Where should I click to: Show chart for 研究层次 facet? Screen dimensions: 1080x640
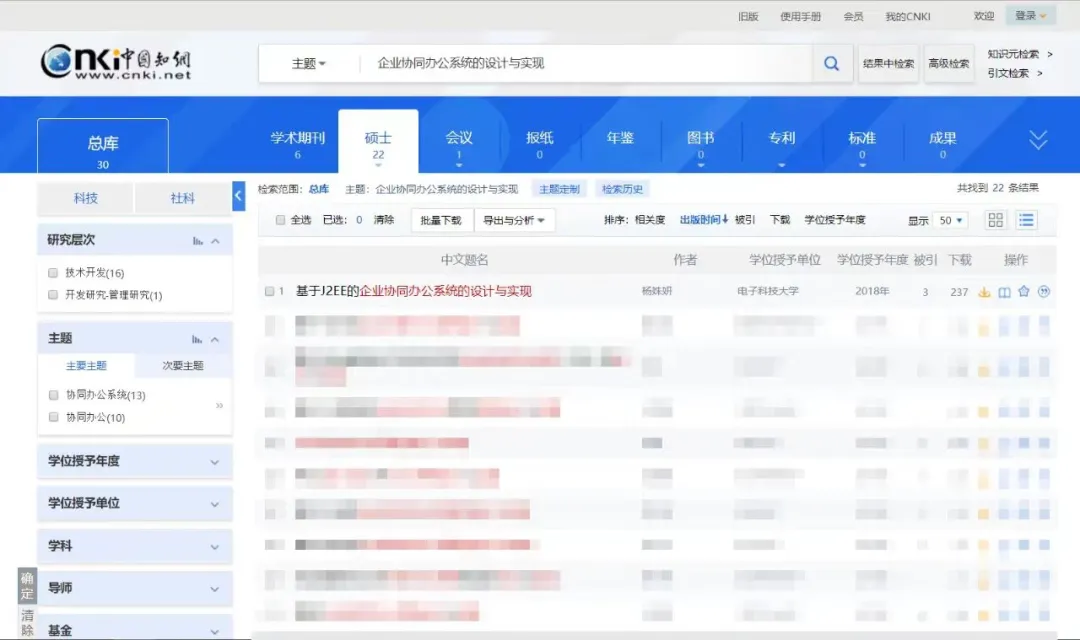pos(198,240)
